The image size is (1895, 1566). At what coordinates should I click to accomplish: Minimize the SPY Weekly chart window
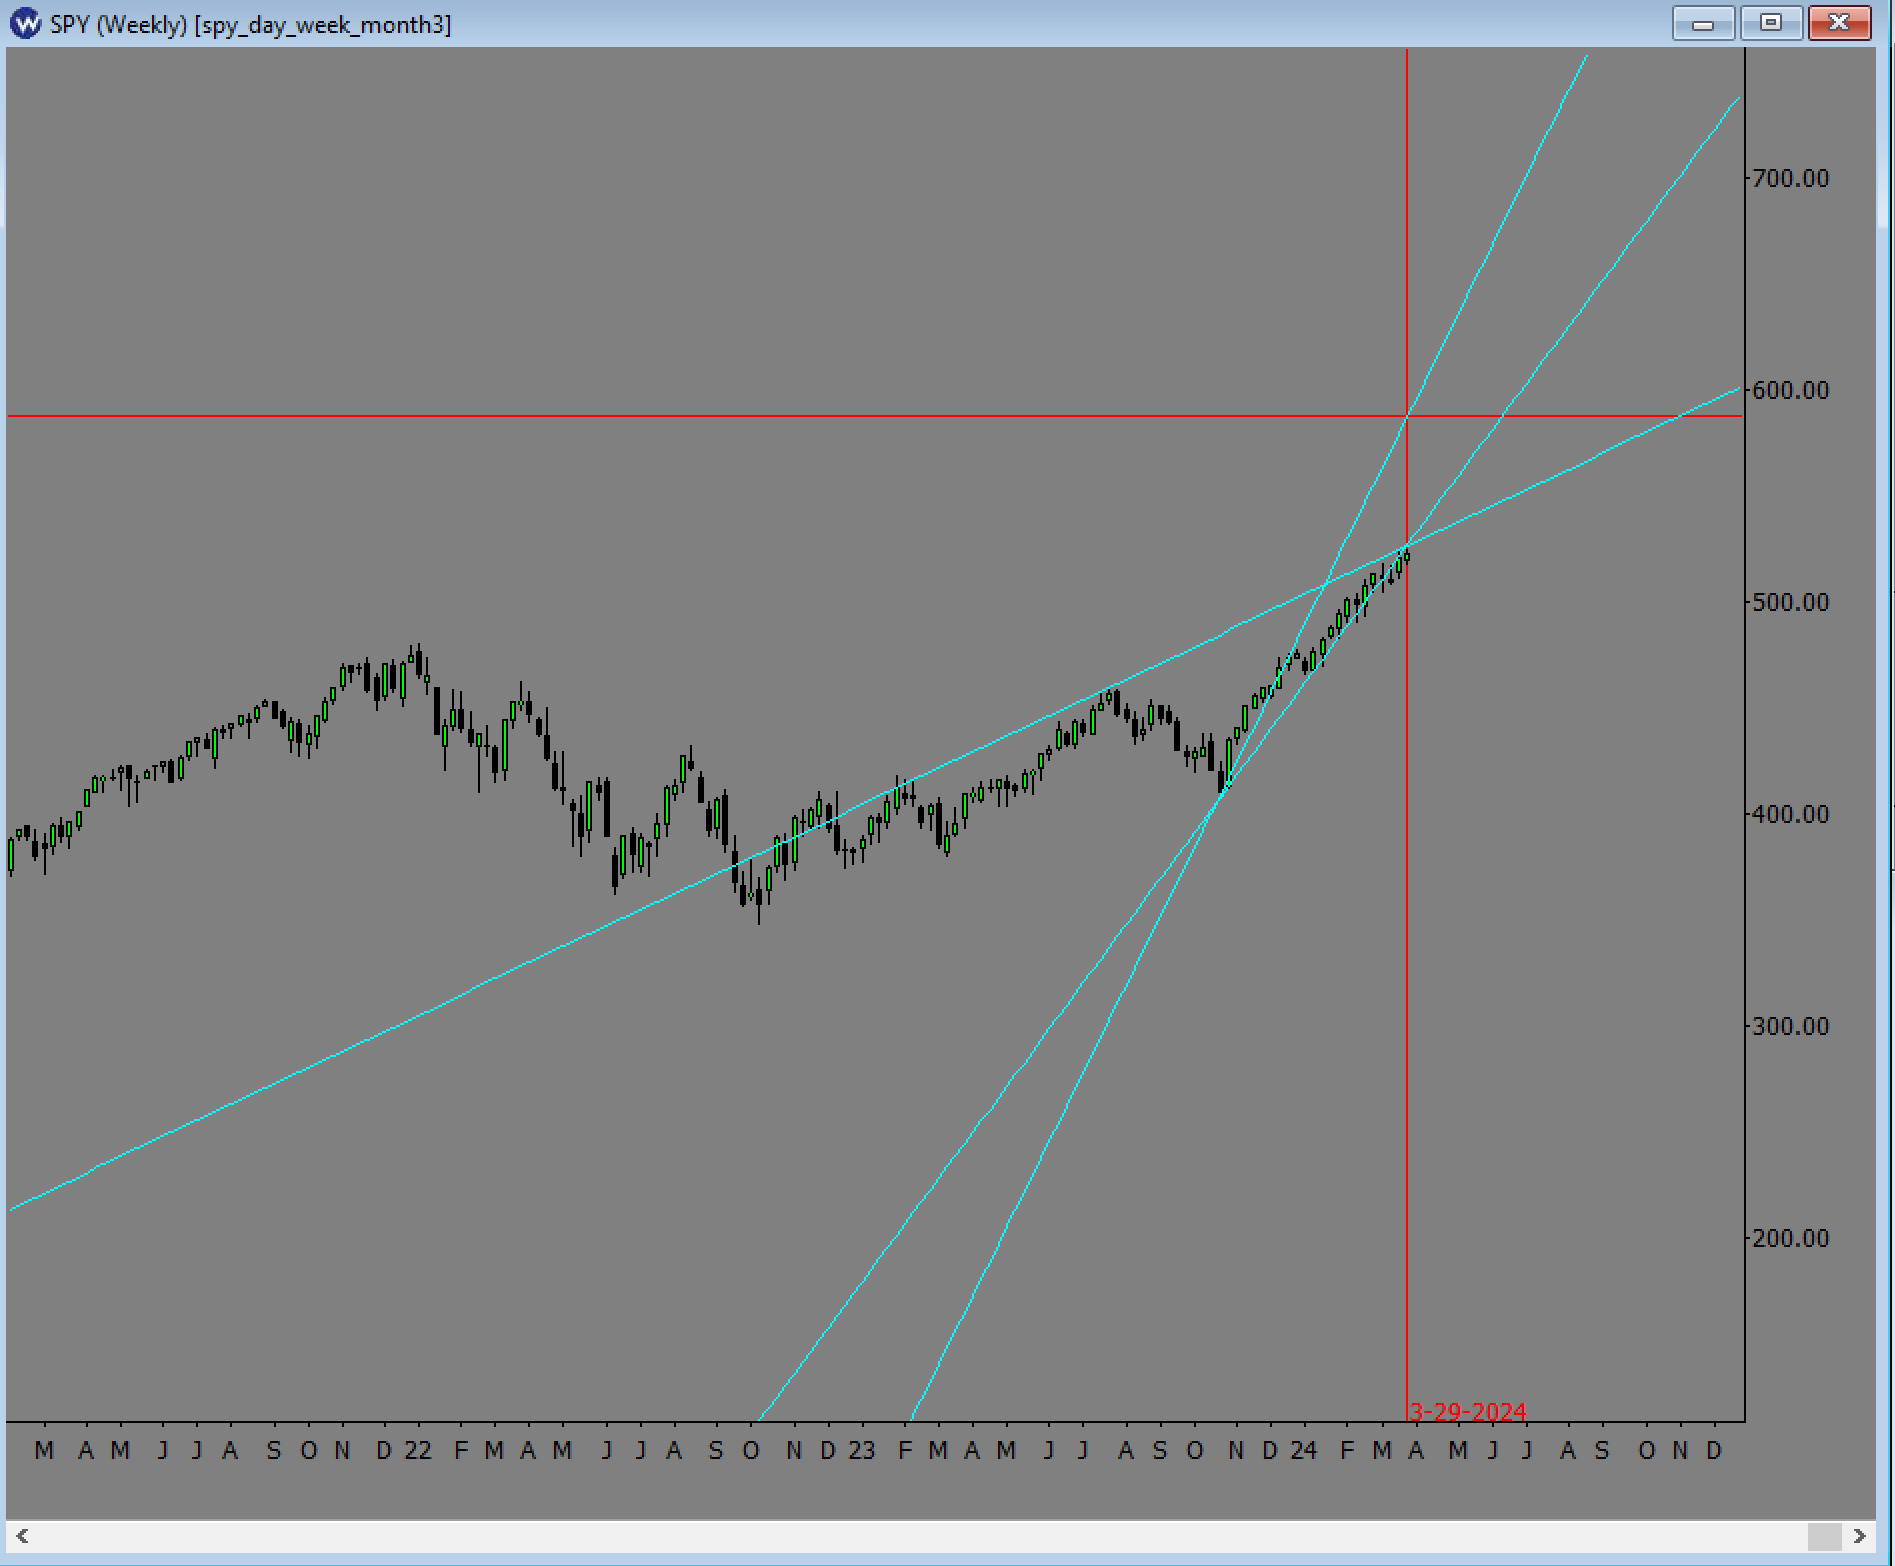pyautogui.click(x=1703, y=23)
